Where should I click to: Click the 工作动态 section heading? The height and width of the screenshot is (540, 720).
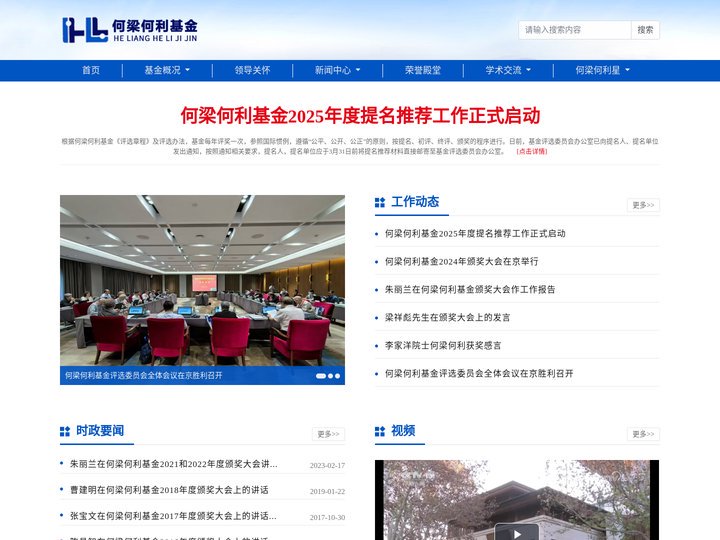[415, 202]
